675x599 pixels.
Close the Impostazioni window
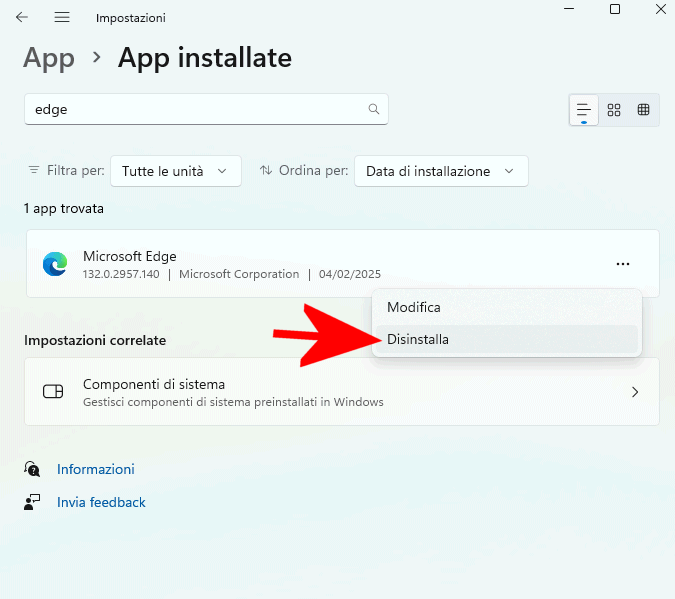tap(661, 9)
